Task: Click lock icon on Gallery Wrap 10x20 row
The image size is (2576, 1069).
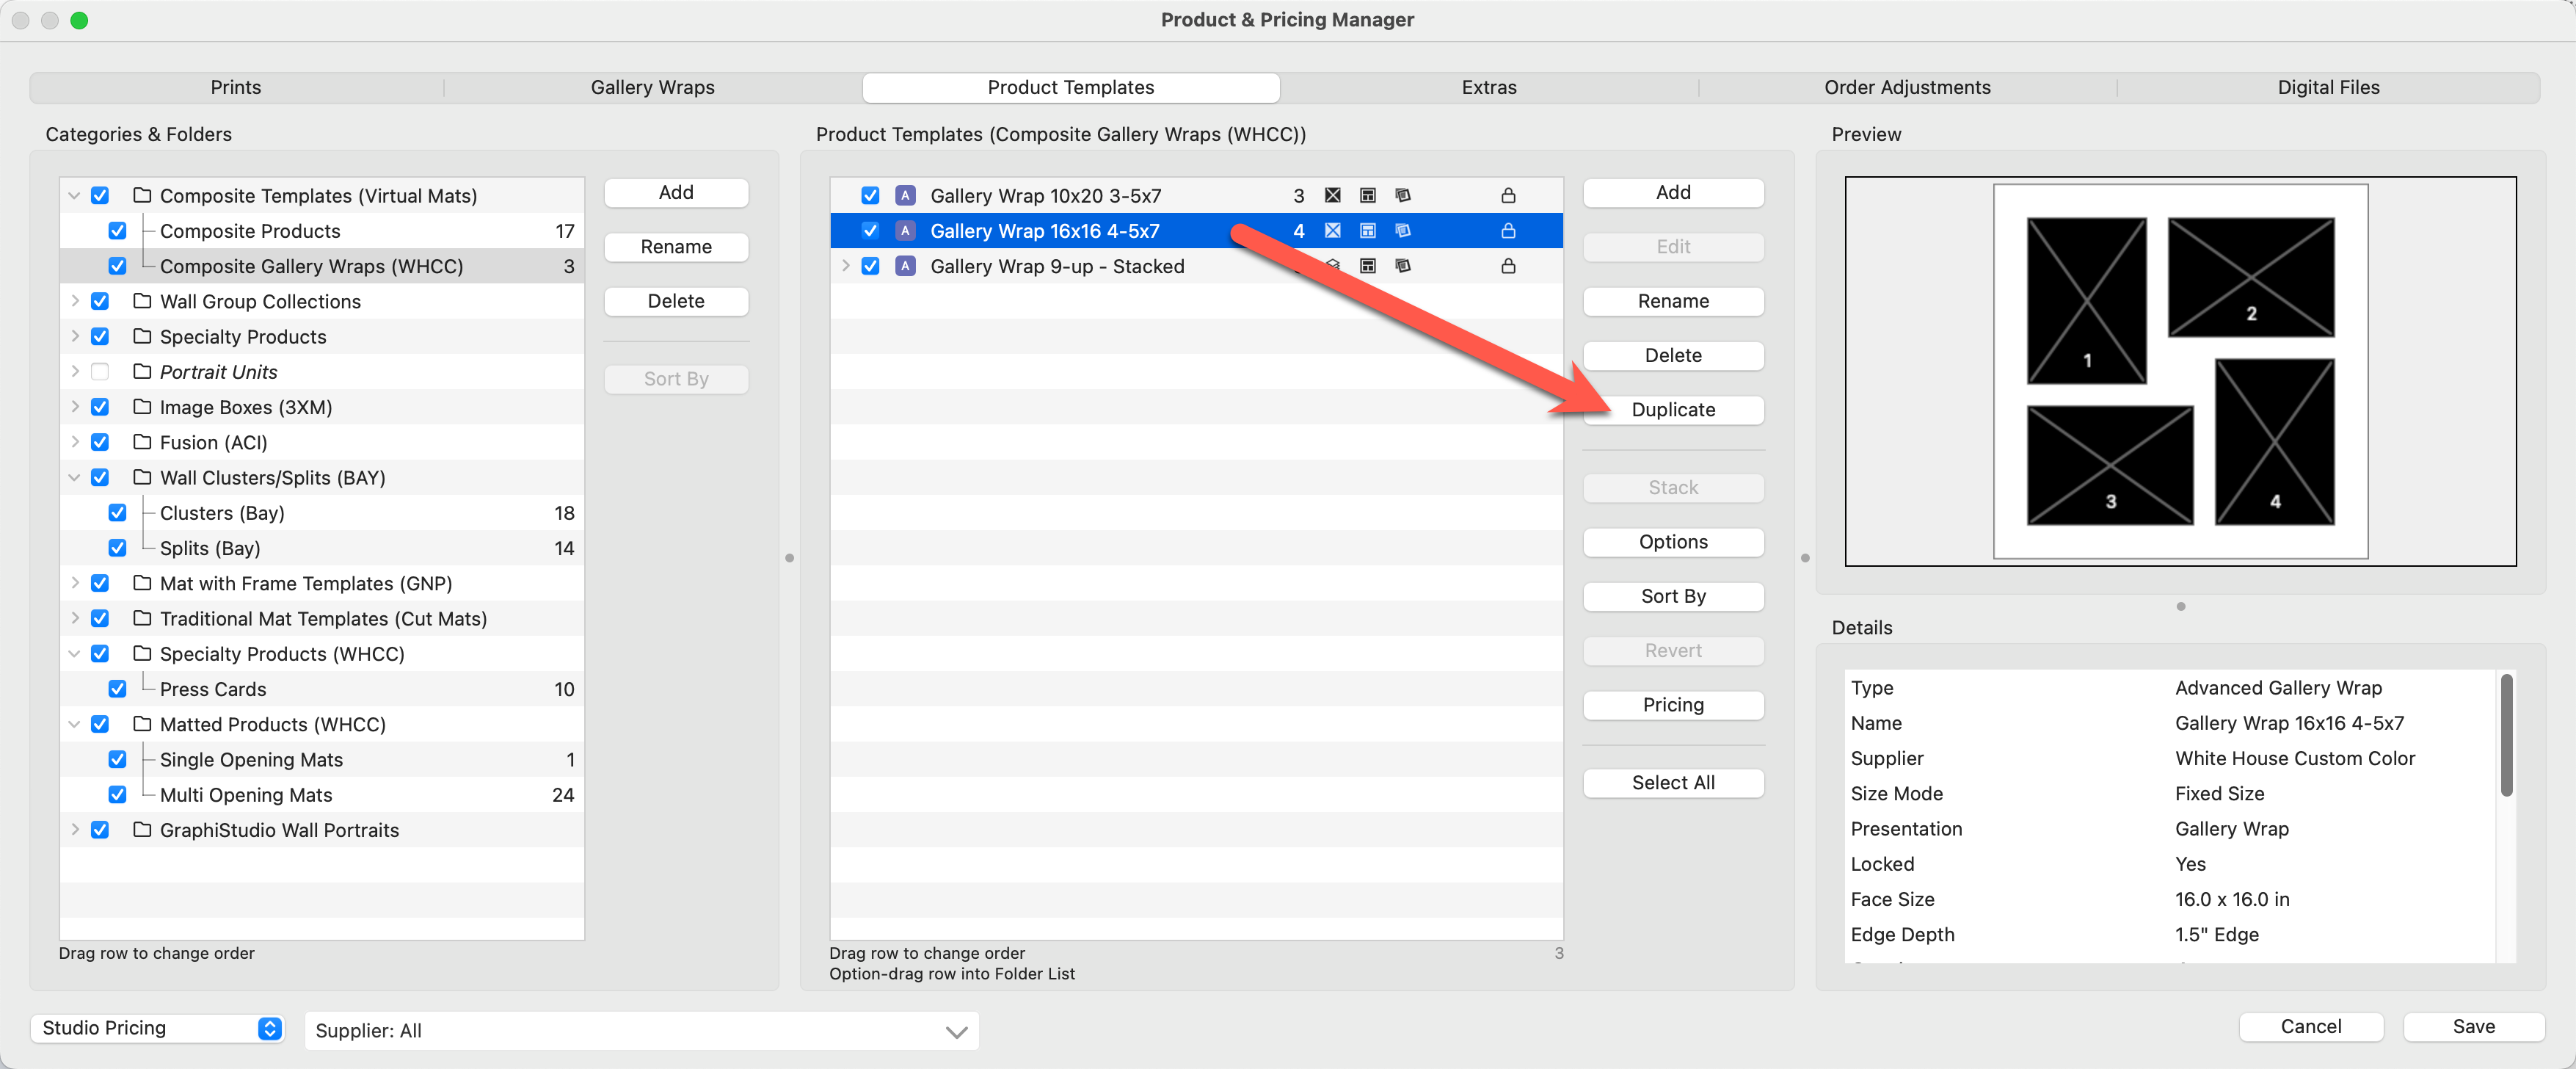Action: click(x=1508, y=195)
